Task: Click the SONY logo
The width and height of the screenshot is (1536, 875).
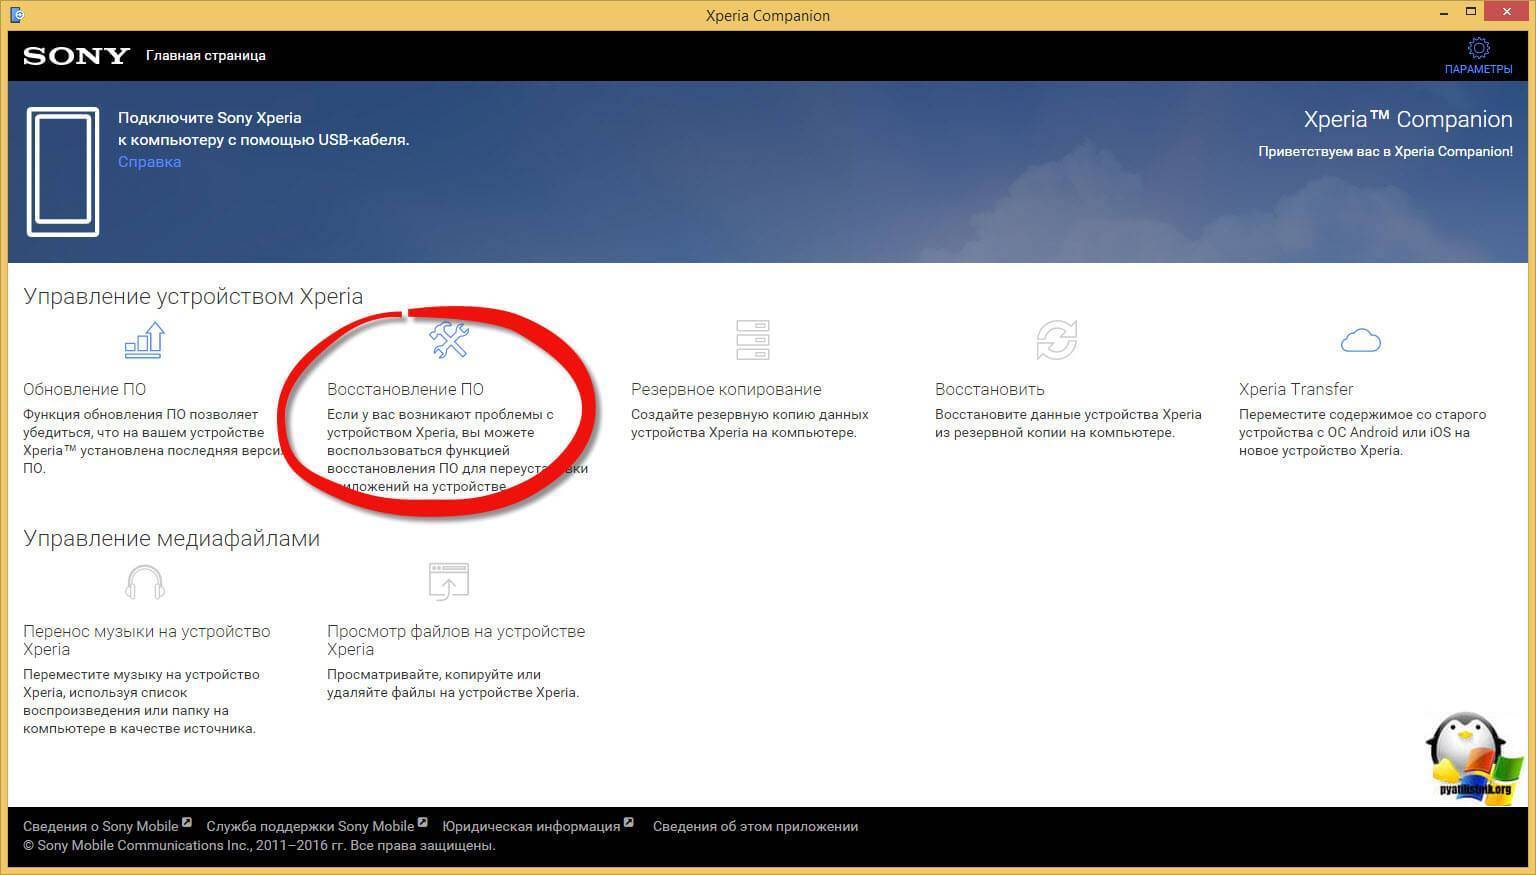Action: pyautogui.click(x=76, y=56)
